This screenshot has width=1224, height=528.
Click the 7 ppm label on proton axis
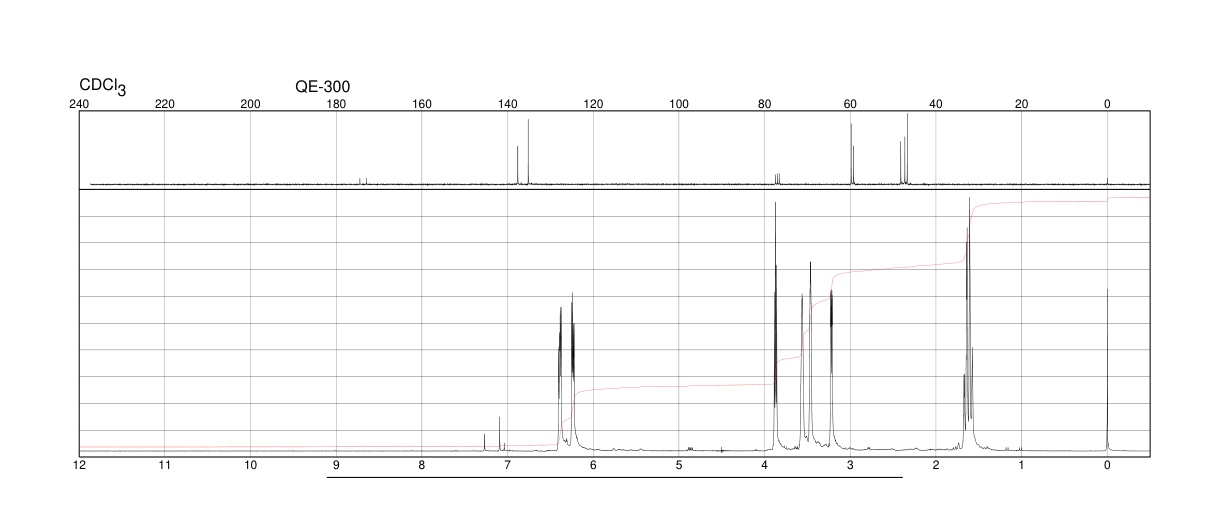click(507, 466)
